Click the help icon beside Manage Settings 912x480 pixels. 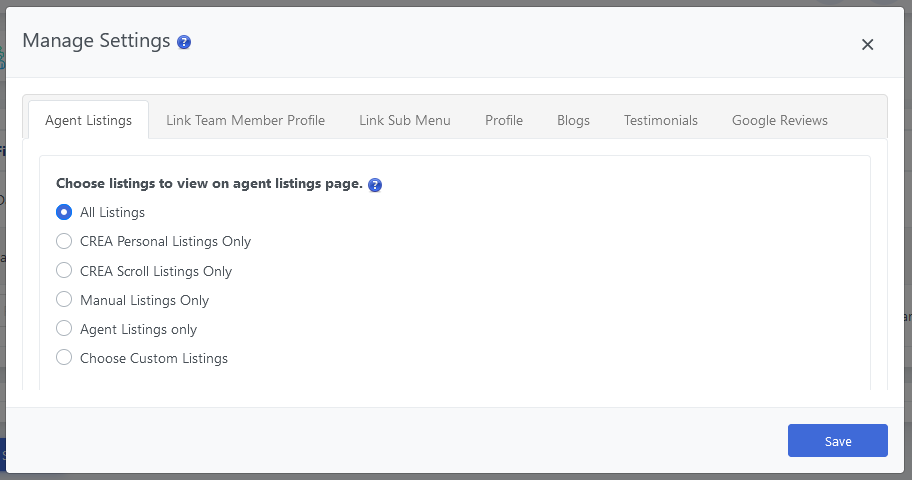(184, 42)
